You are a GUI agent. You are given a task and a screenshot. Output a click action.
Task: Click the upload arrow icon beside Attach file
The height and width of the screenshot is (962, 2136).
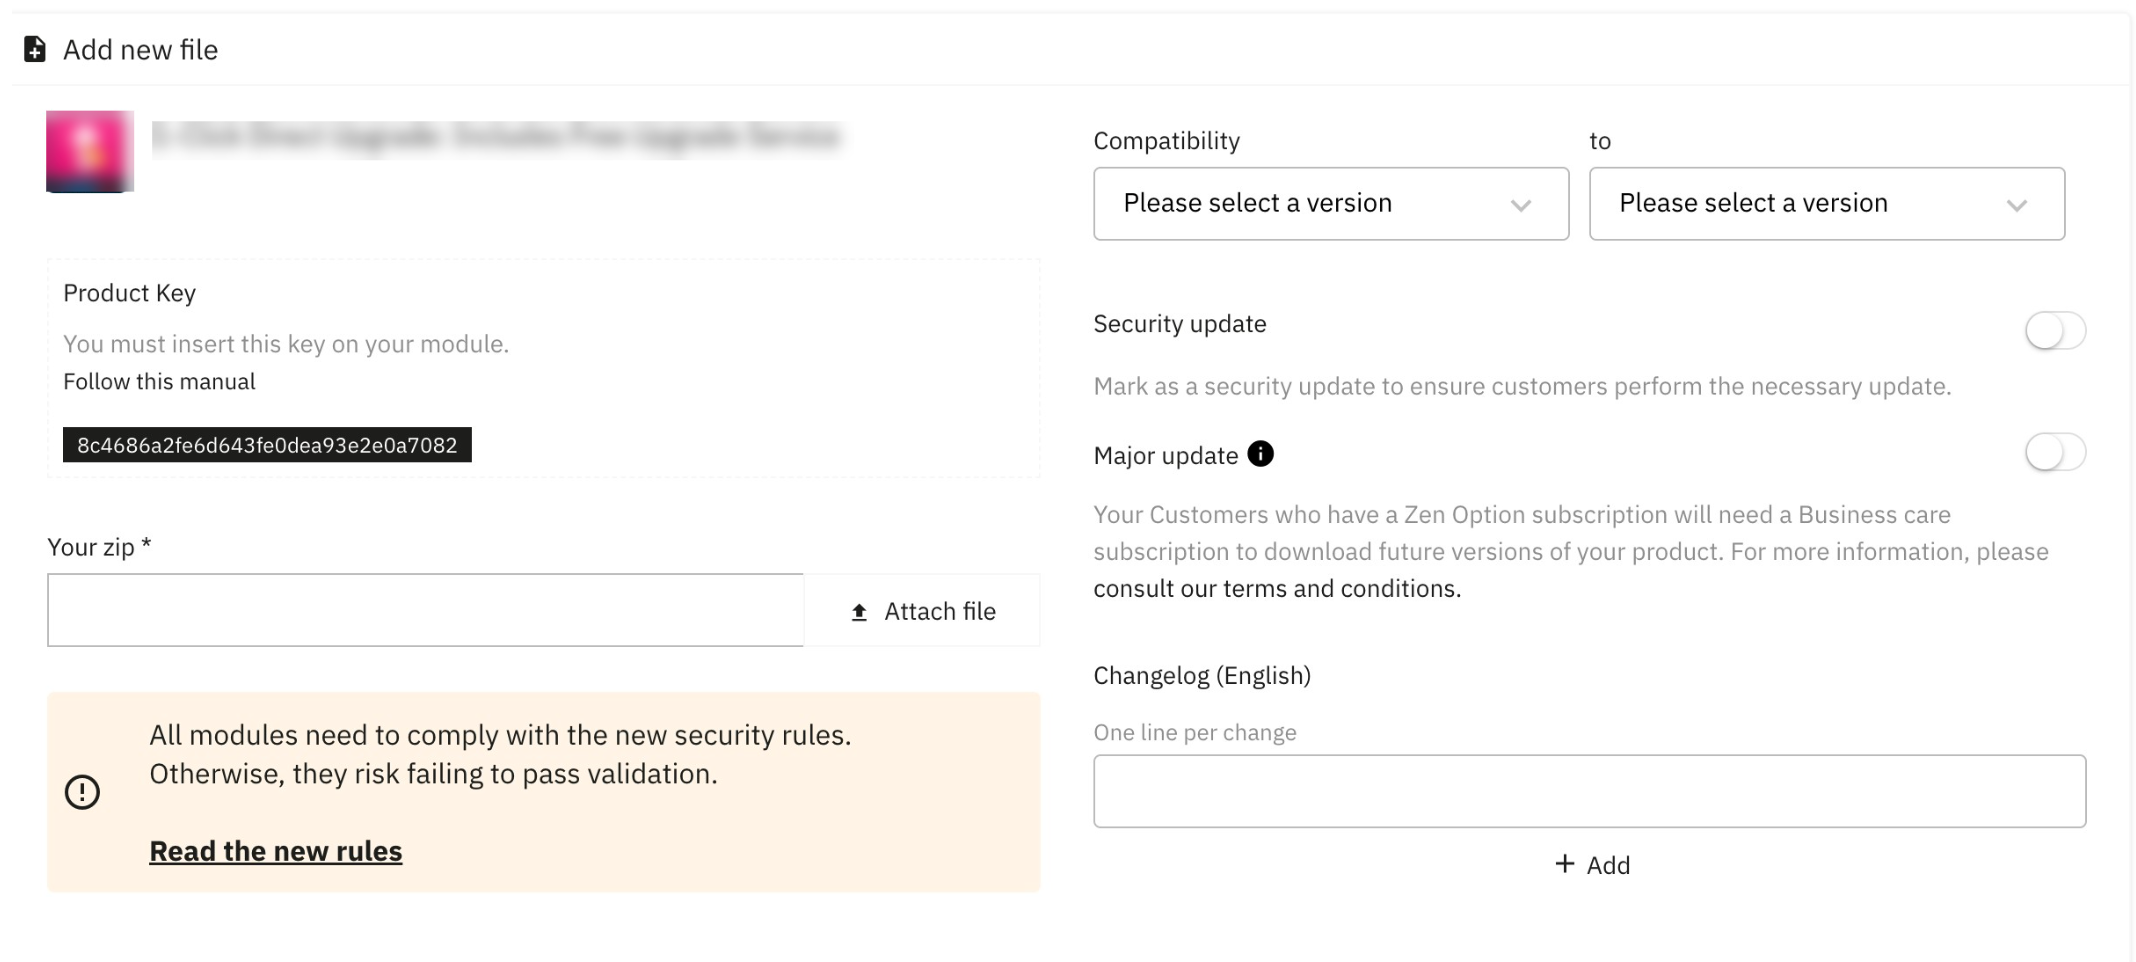pos(859,612)
